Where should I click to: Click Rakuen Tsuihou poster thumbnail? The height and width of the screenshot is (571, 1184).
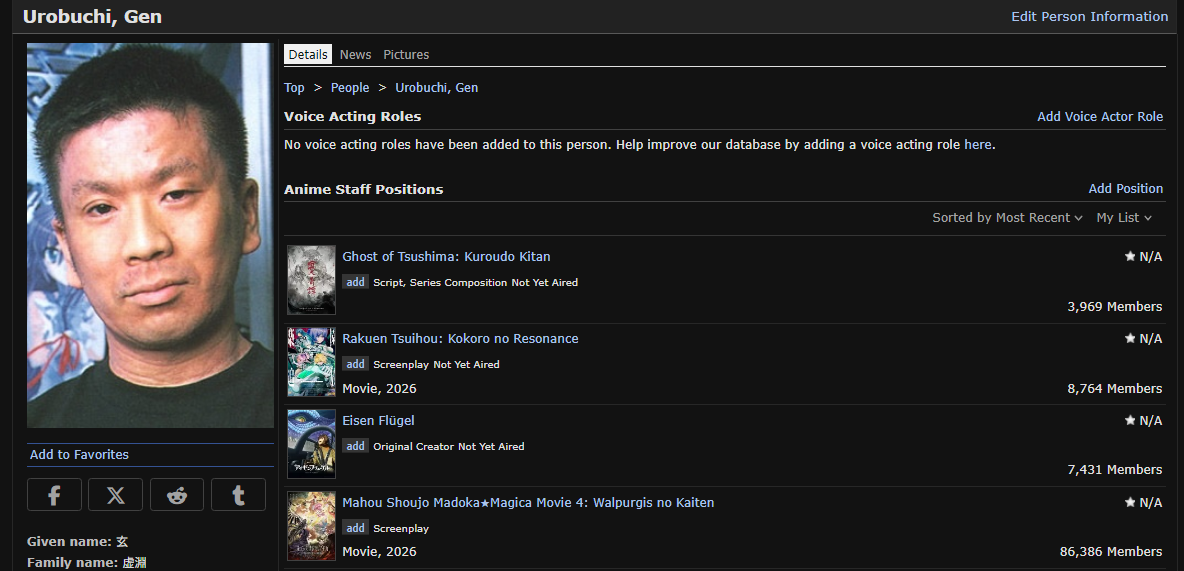coord(311,362)
